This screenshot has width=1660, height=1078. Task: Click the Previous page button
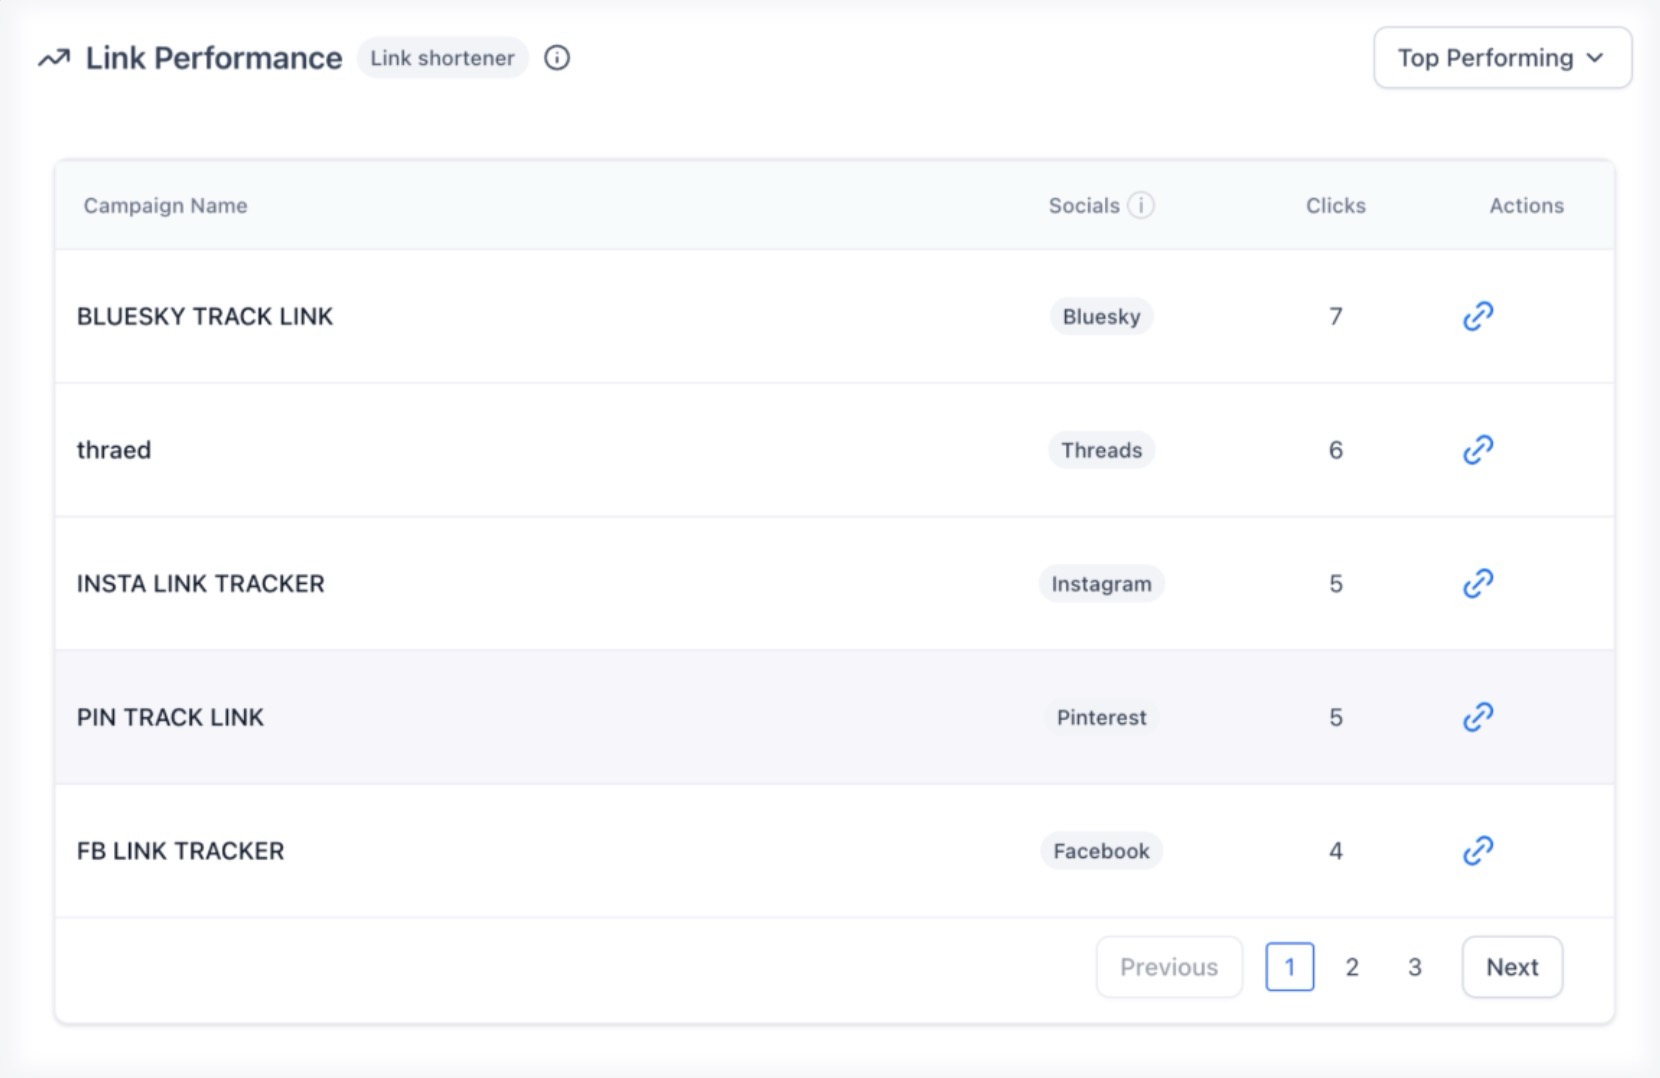(1168, 967)
